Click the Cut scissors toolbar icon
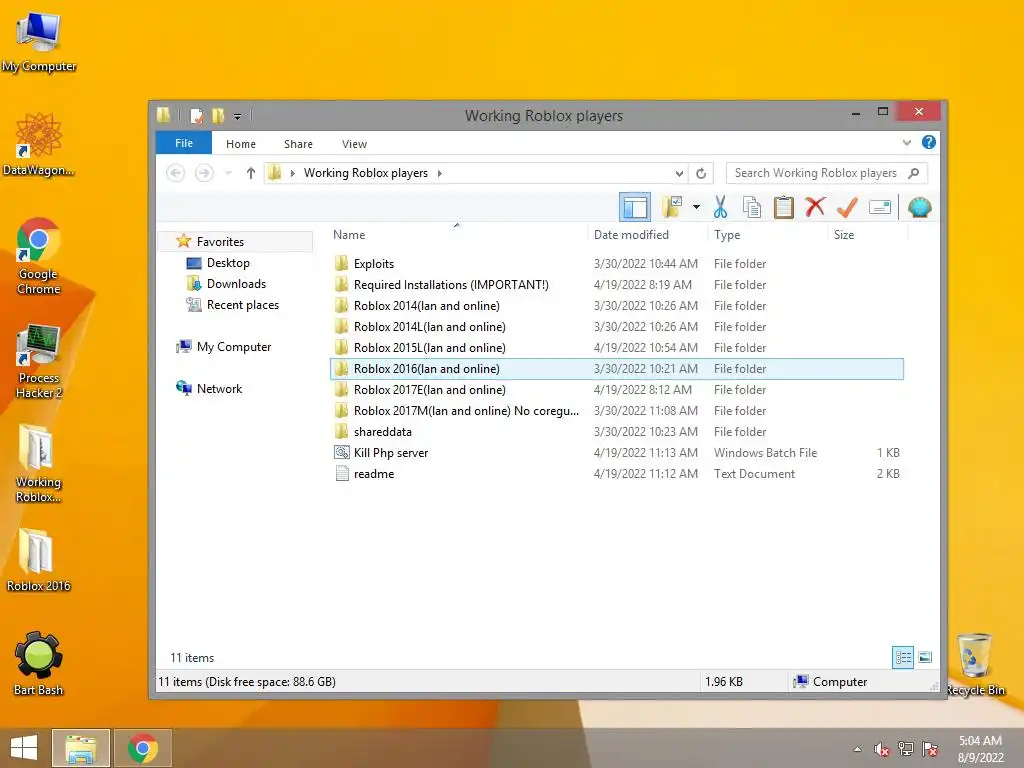Screen dimensions: 1024x768 (720, 208)
